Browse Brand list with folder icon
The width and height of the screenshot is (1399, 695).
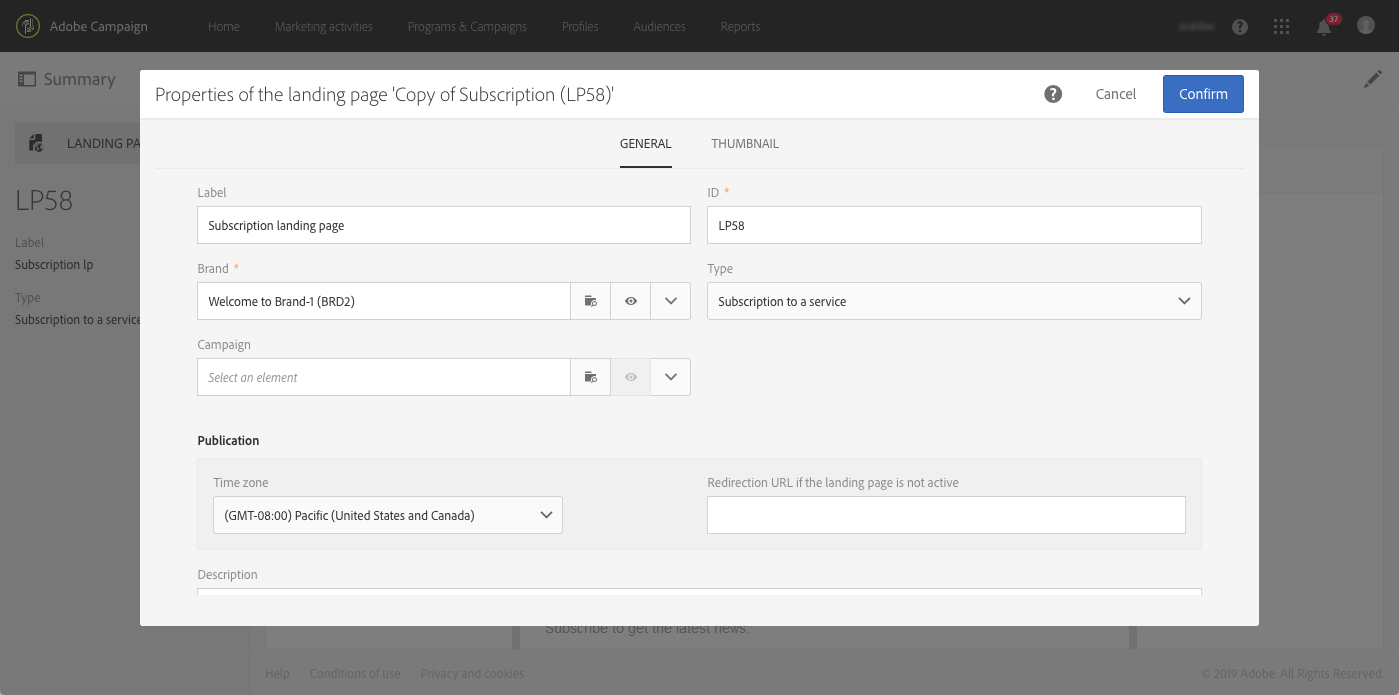click(590, 301)
